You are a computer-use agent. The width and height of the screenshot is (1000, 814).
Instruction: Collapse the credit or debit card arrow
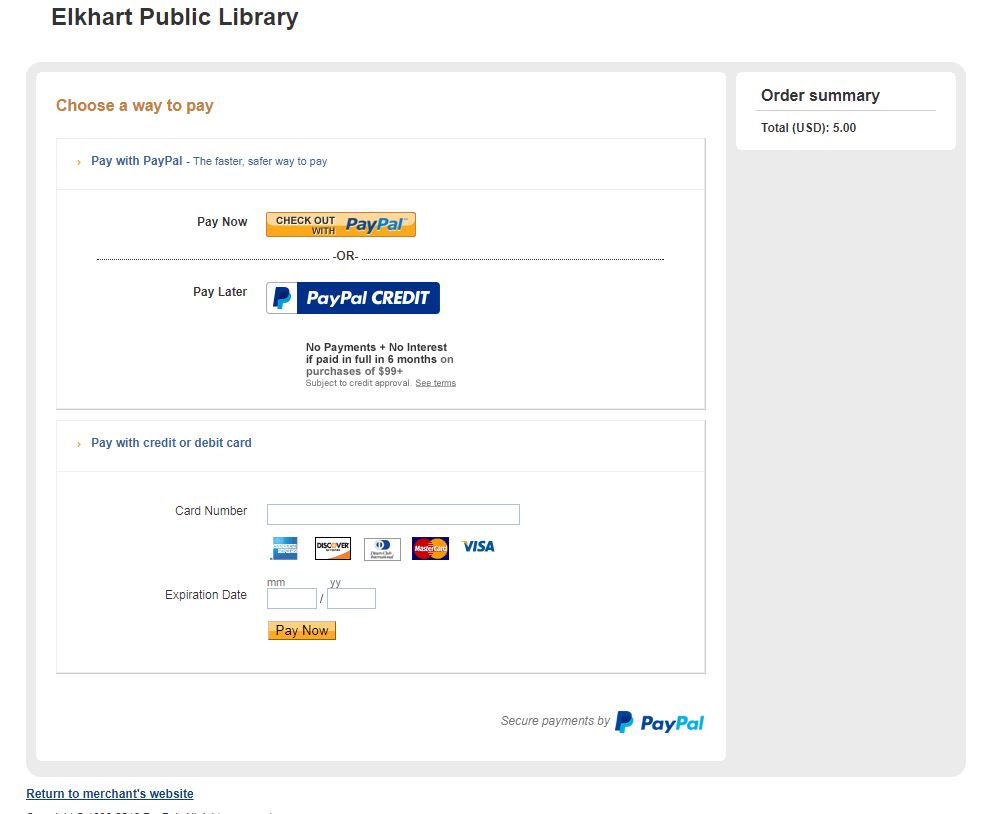pos(79,444)
